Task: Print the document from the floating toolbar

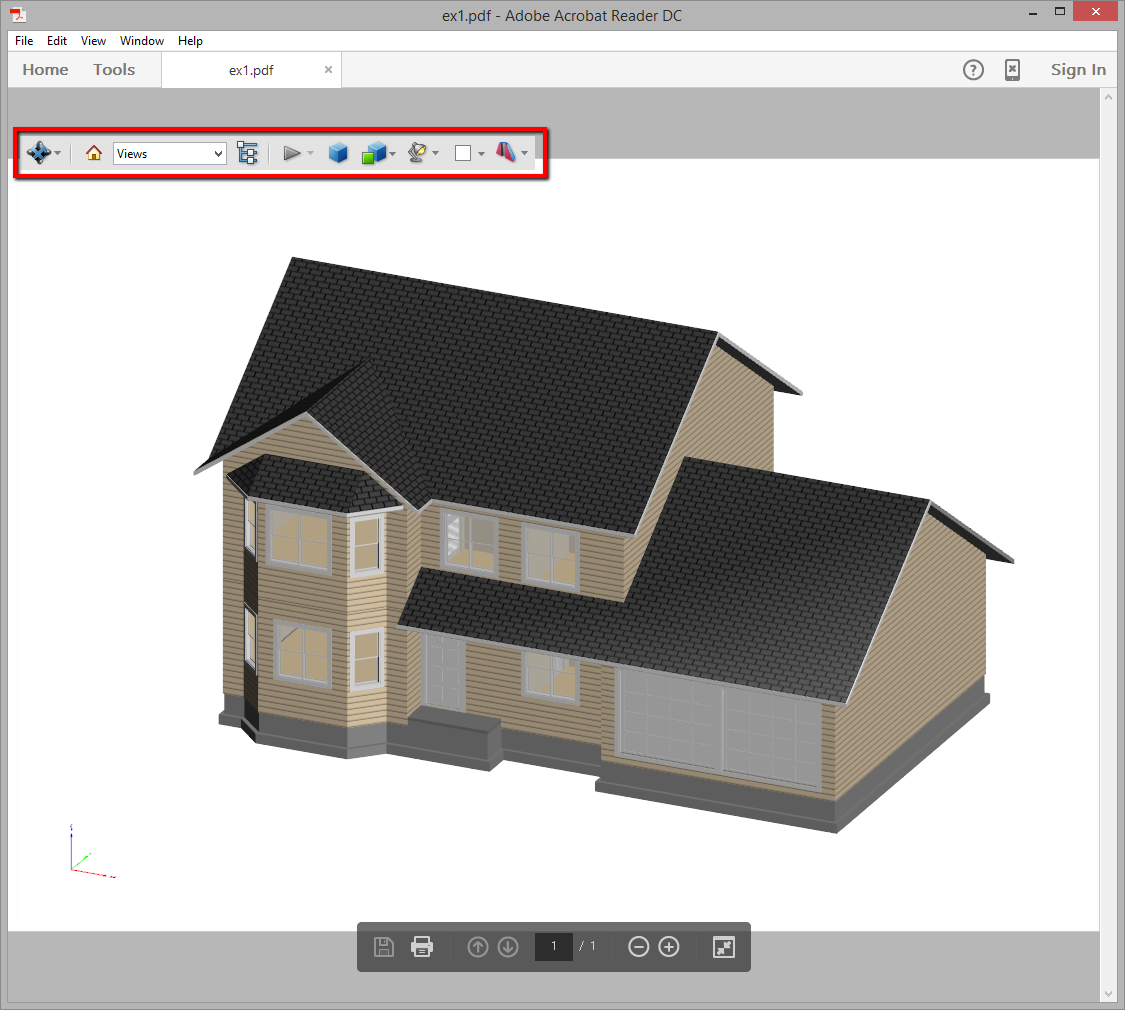Action: pyautogui.click(x=422, y=946)
